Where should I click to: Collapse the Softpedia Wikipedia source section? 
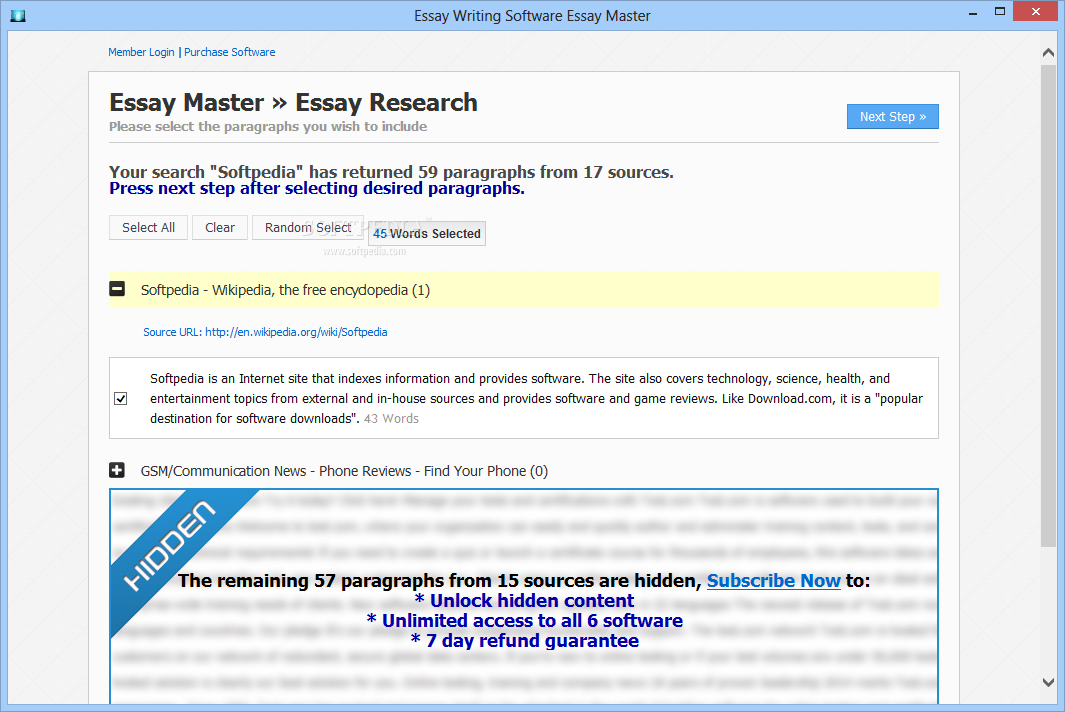coord(117,289)
